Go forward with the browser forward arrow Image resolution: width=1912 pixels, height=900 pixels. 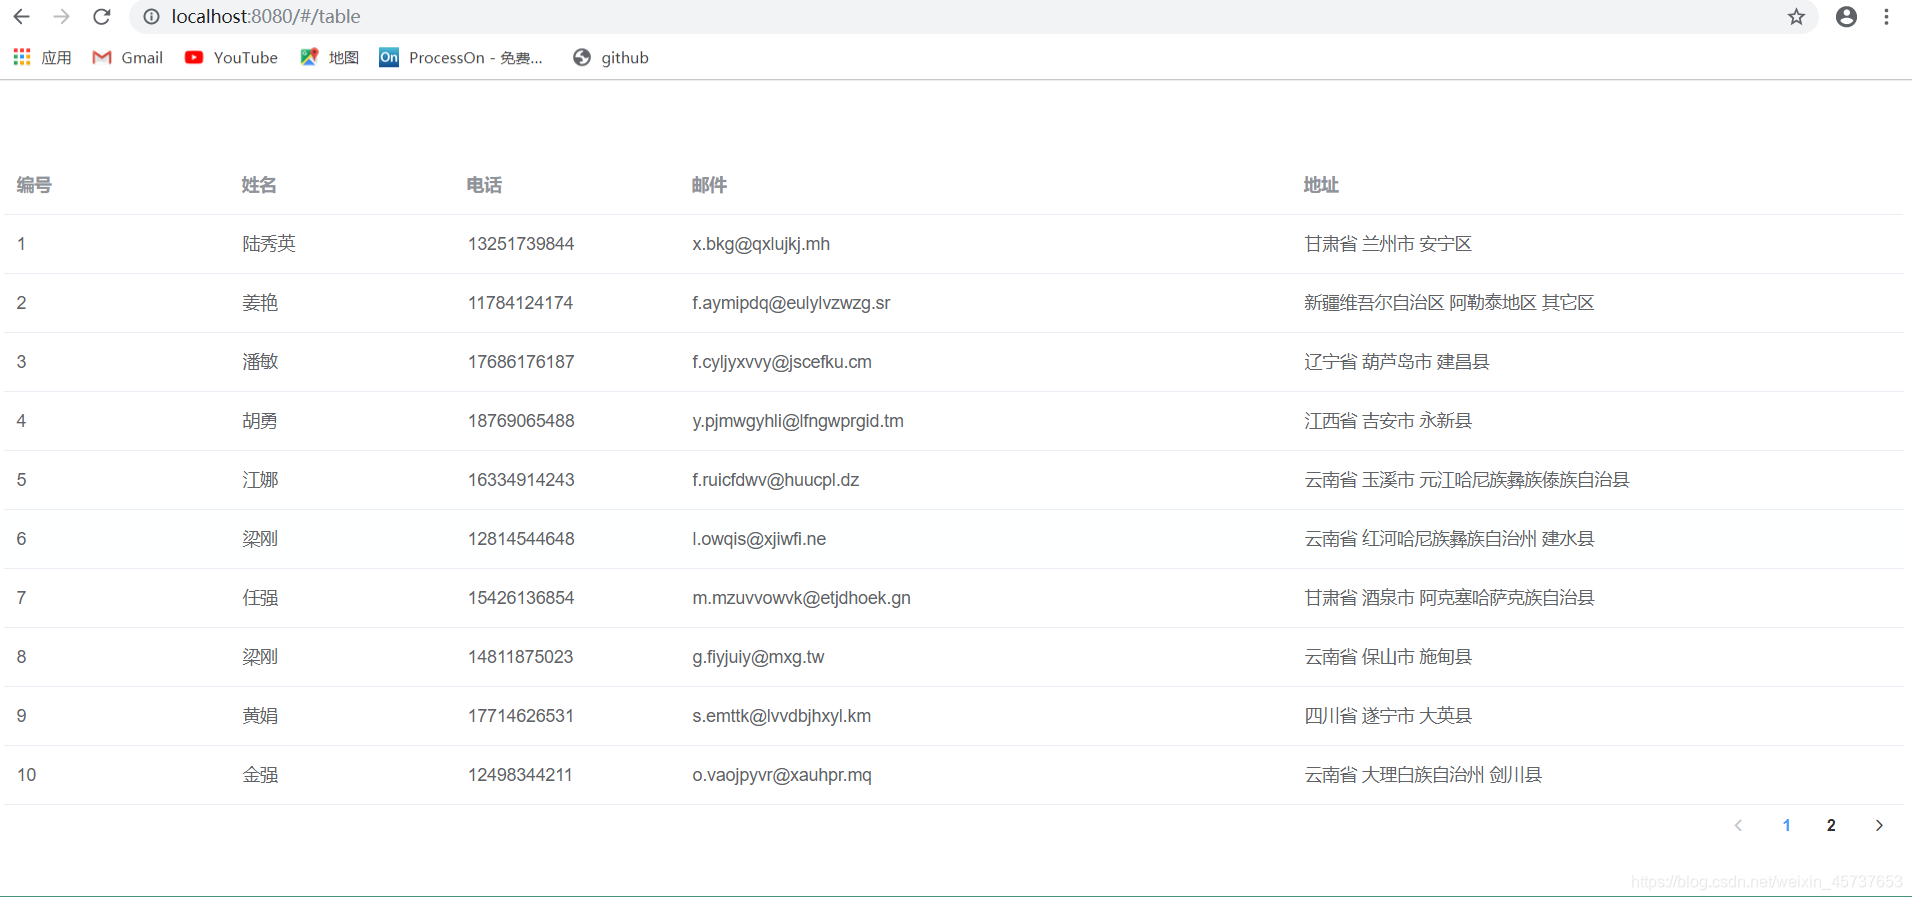pos(61,17)
